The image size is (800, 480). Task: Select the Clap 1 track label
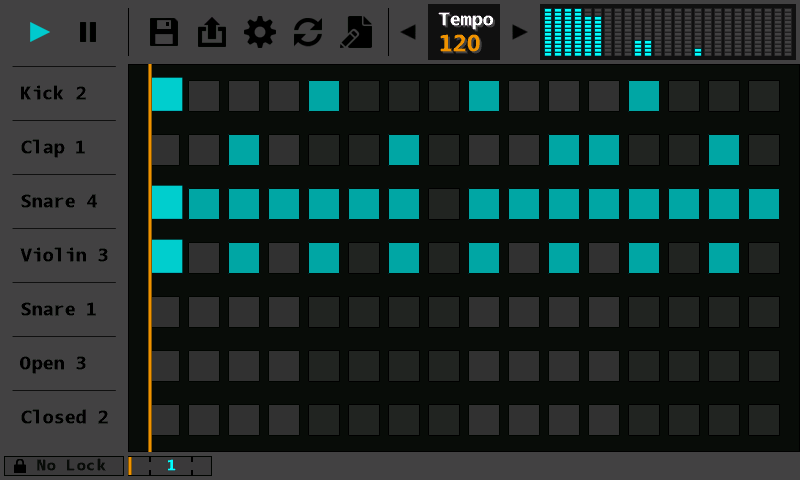pyautogui.click(x=53, y=147)
